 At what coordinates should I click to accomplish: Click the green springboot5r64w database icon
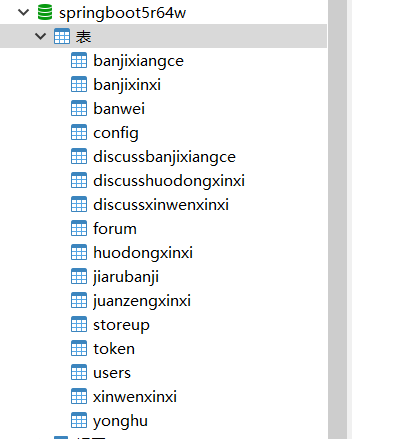pos(45,12)
